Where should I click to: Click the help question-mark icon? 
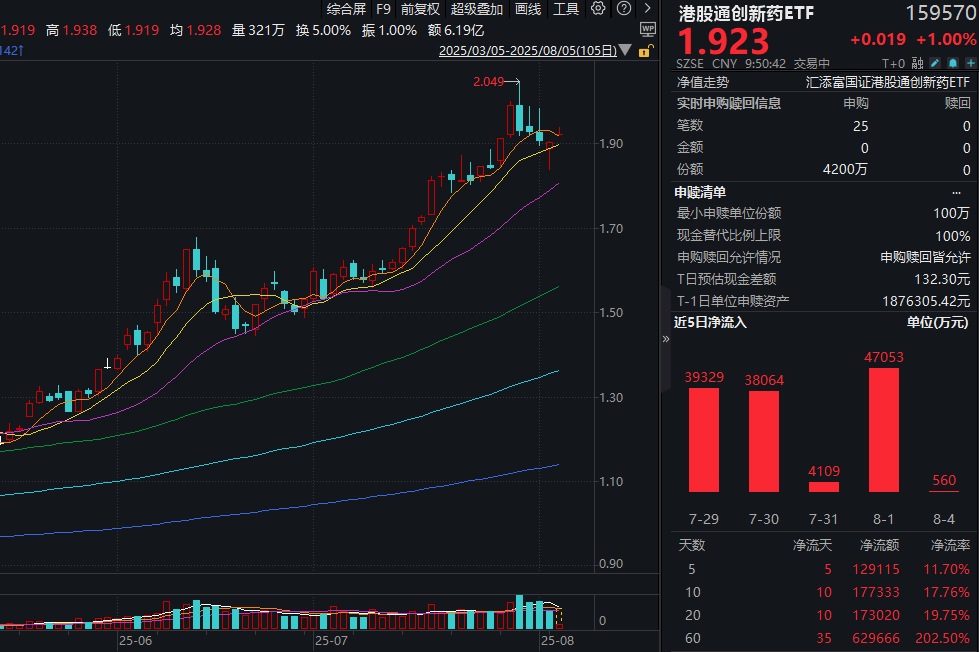624,8
